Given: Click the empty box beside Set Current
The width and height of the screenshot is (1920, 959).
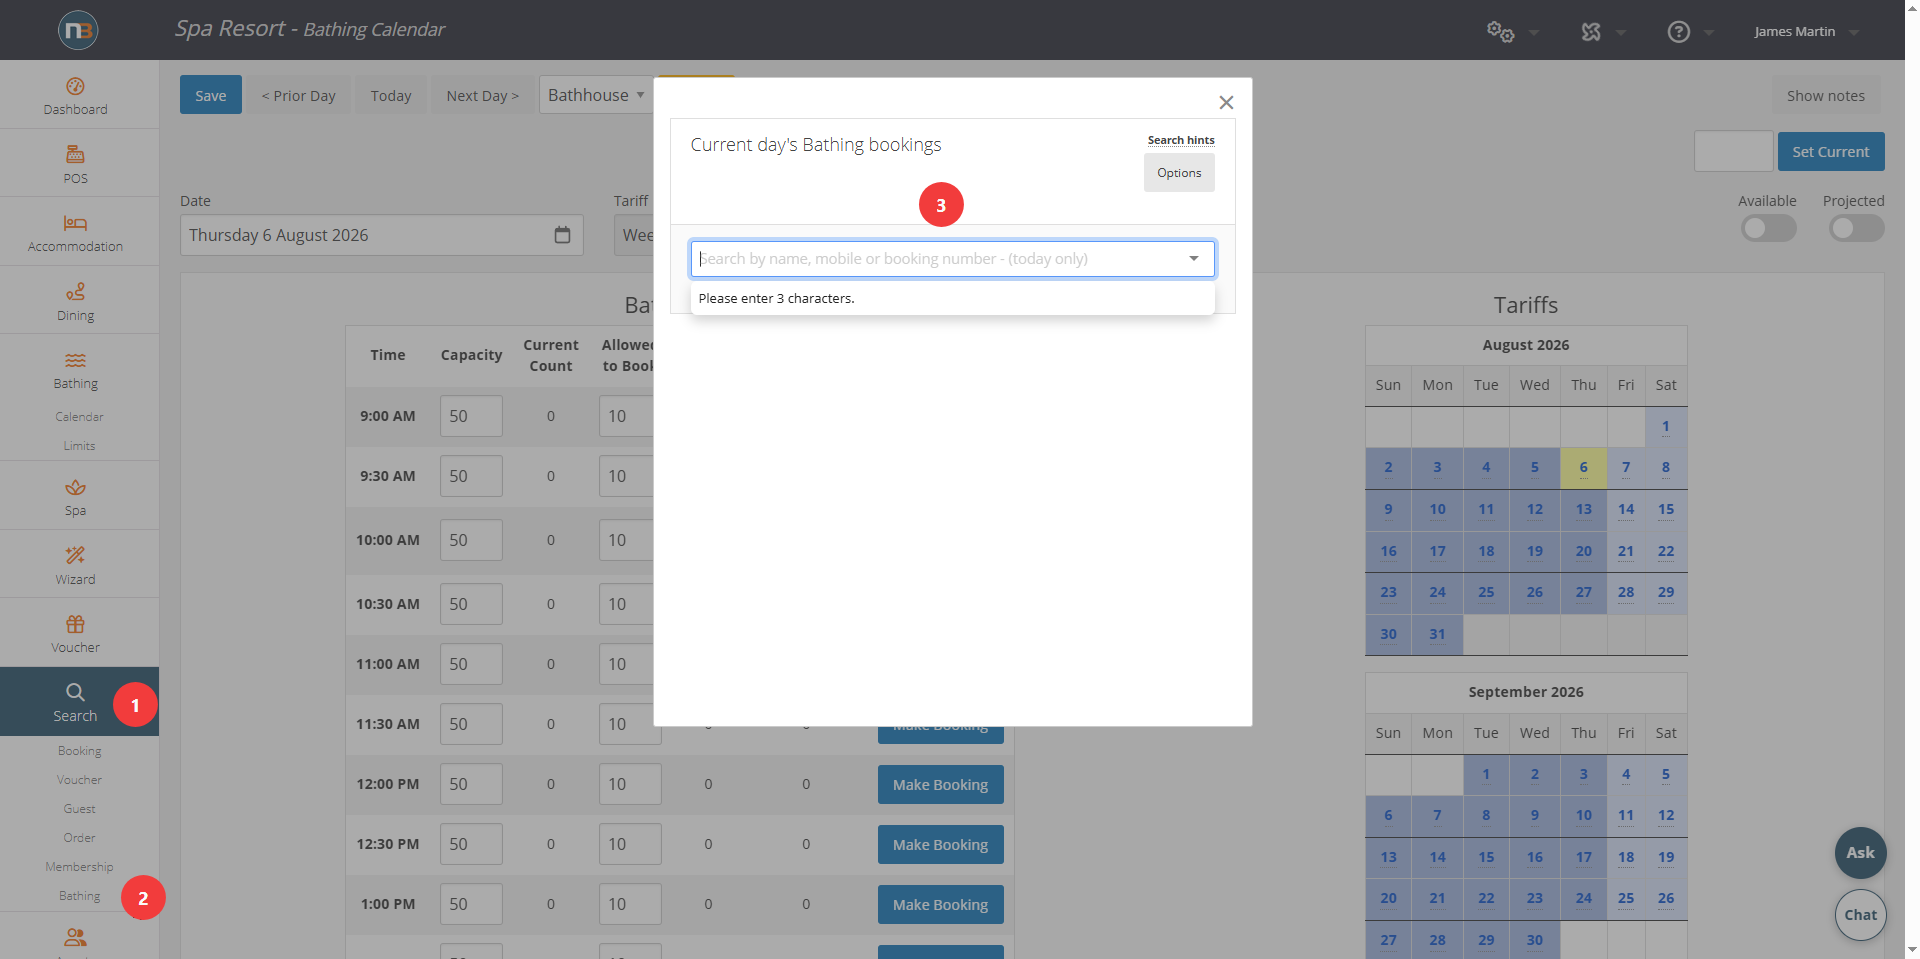Looking at the screenshot, I should click(1733, 151).
